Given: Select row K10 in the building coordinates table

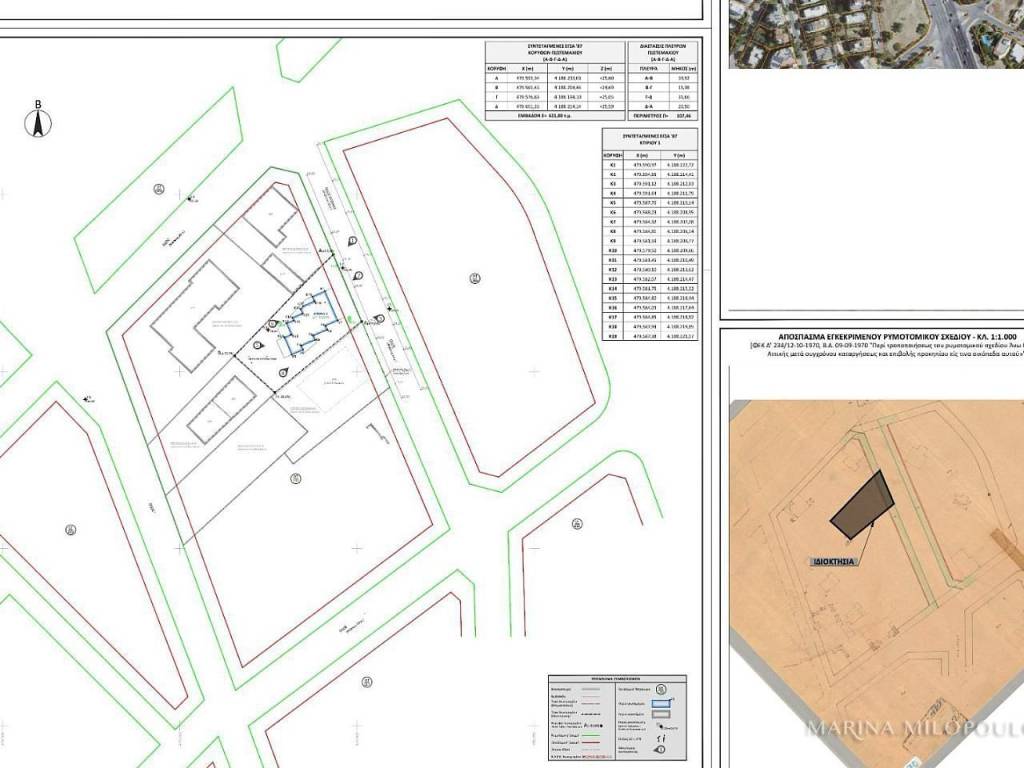Looking at the screenshot, I should click(650, 250).
